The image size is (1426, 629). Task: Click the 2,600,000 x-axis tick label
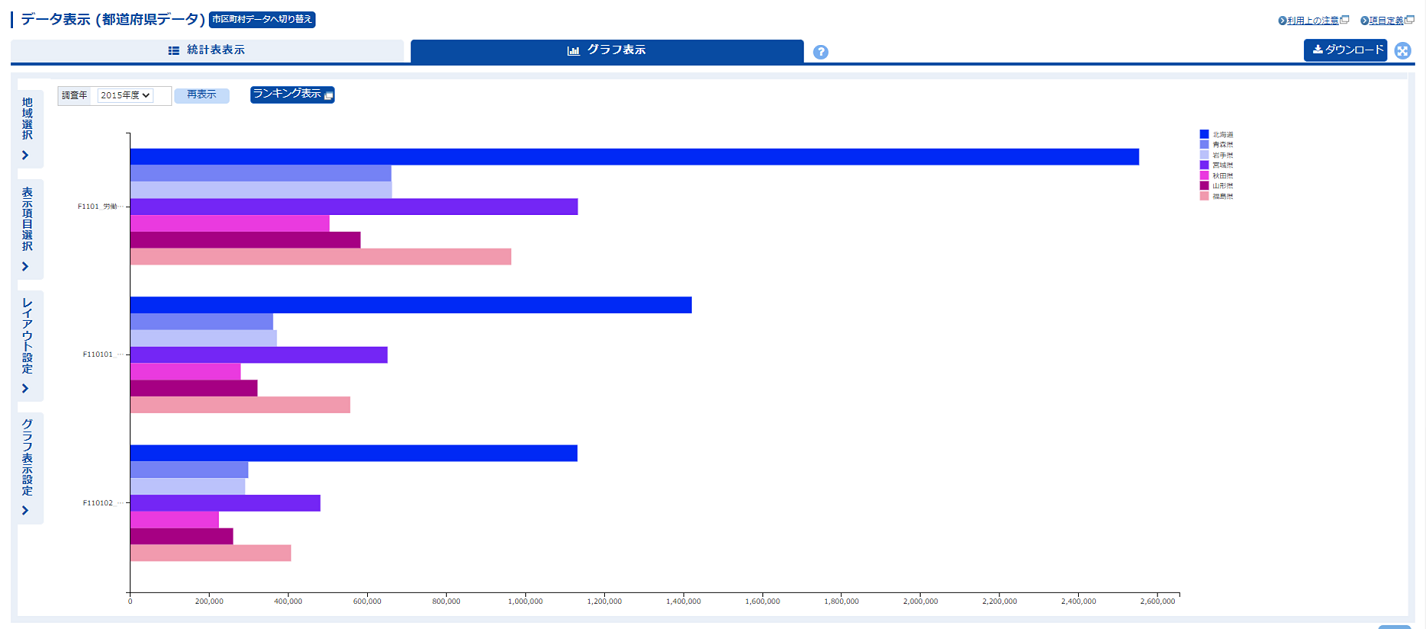click(x=1157, y=602)
